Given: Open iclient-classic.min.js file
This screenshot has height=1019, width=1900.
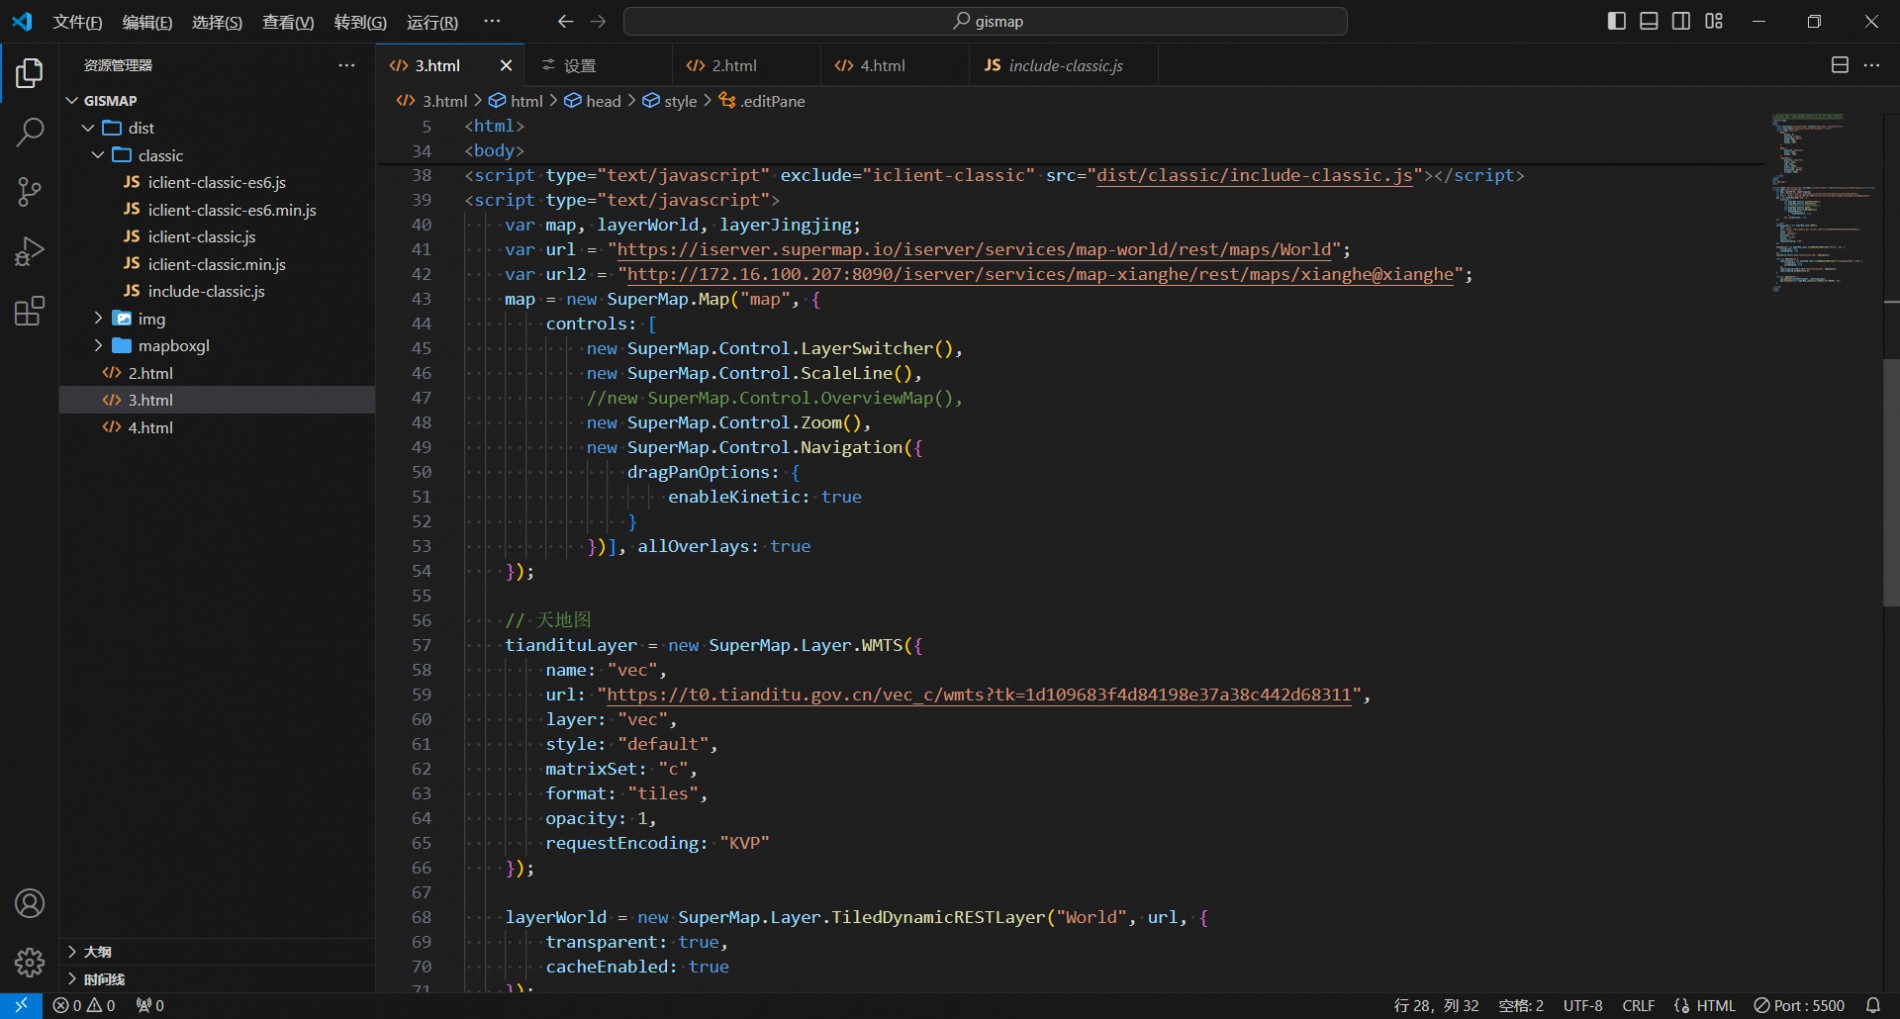Looking at the screenshot, I should point(217,264).
